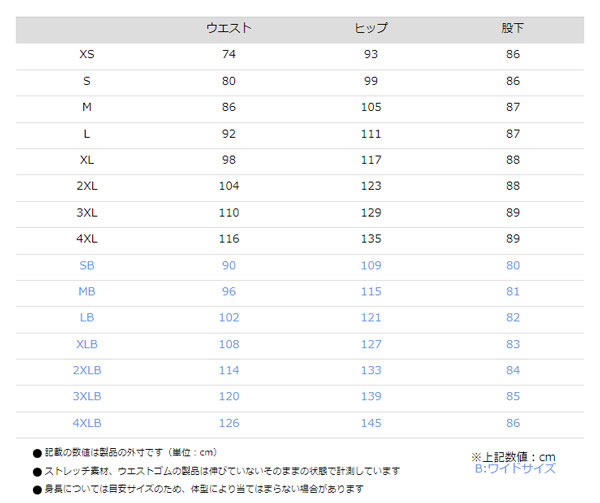Select the LB wide size label

[x=87, y=317]
